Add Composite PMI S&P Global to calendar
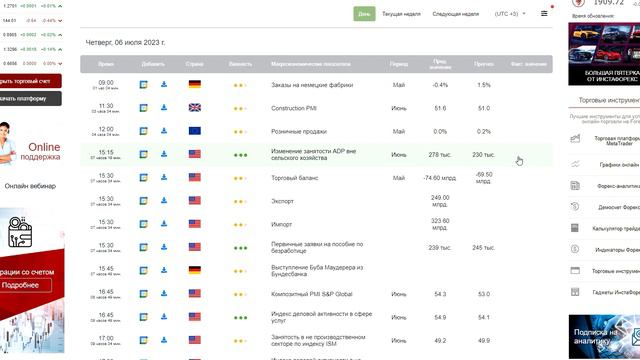 (143, 294)
